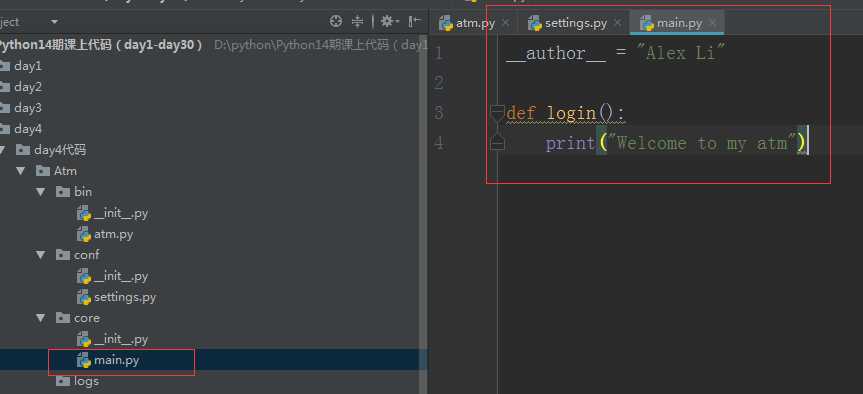
Task: Click the fold end marker on print line
Action: pos(497,144)
